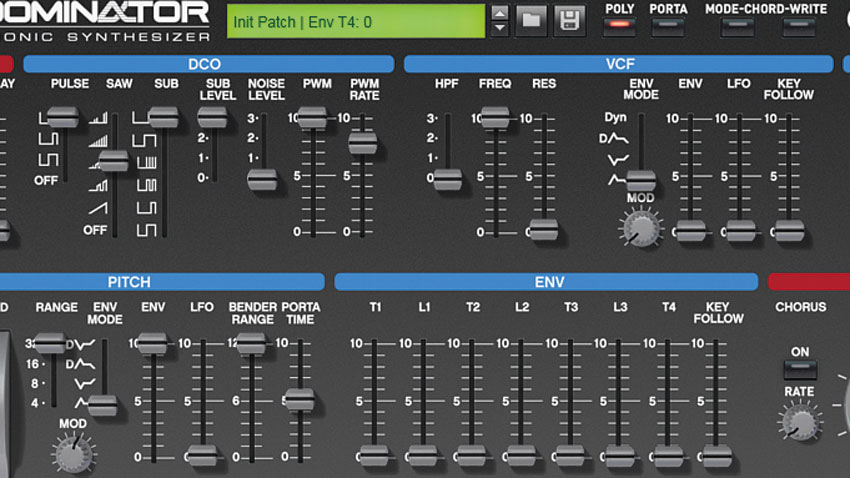Click PITCH ENV MODE slider handle
This screenshot has height=478, width=850.
coord(102,405)
